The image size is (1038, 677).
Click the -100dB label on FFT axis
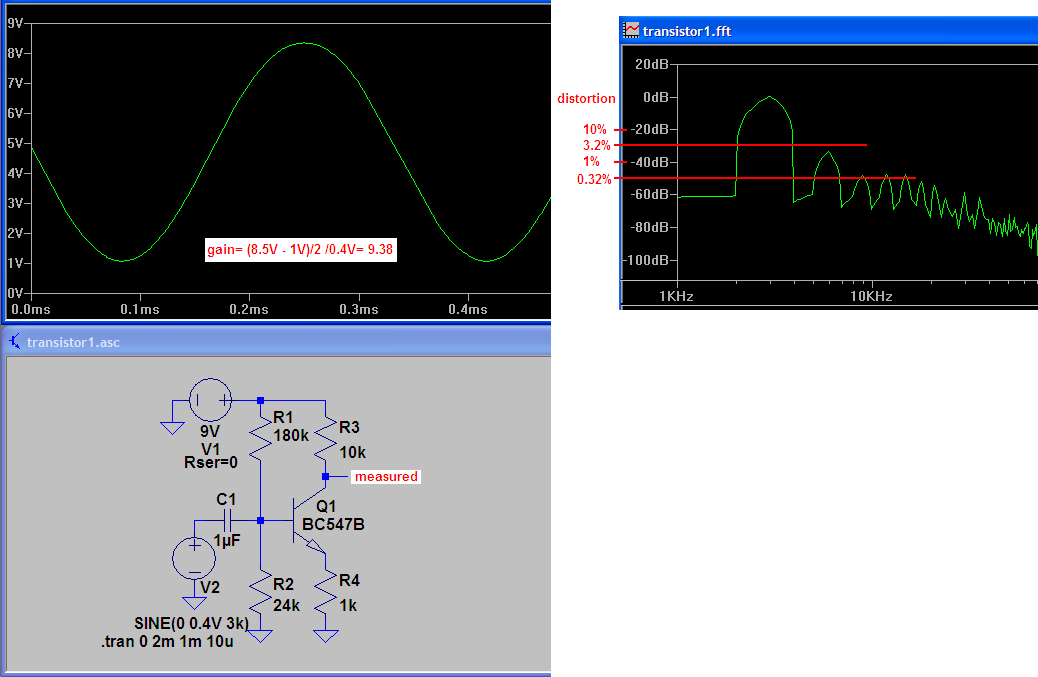645,259
